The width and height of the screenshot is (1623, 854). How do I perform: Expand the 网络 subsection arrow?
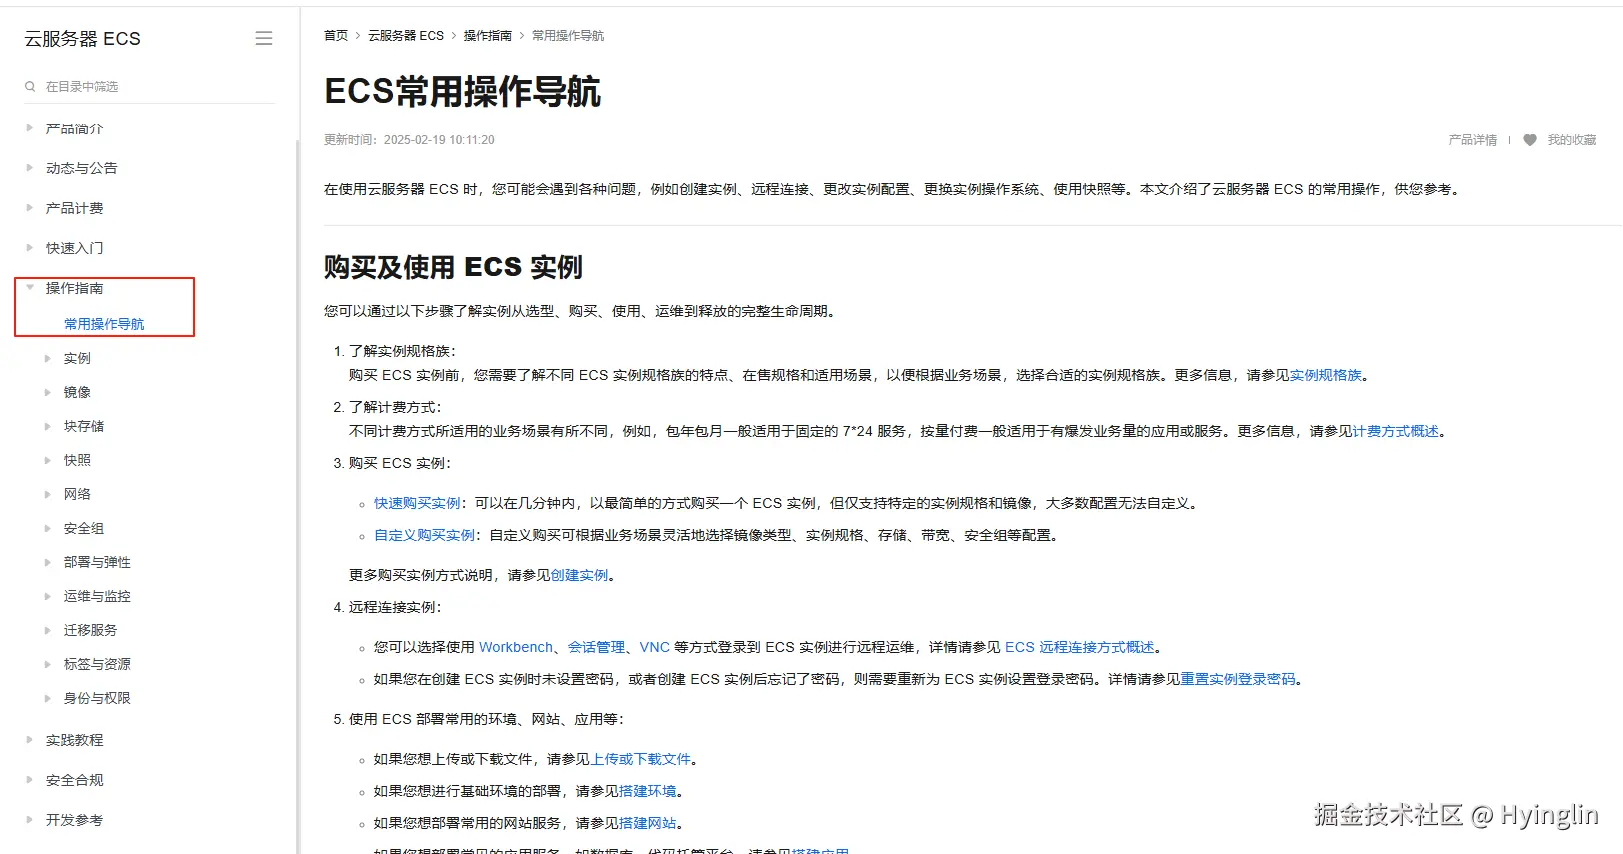click(x=47, y=494)
